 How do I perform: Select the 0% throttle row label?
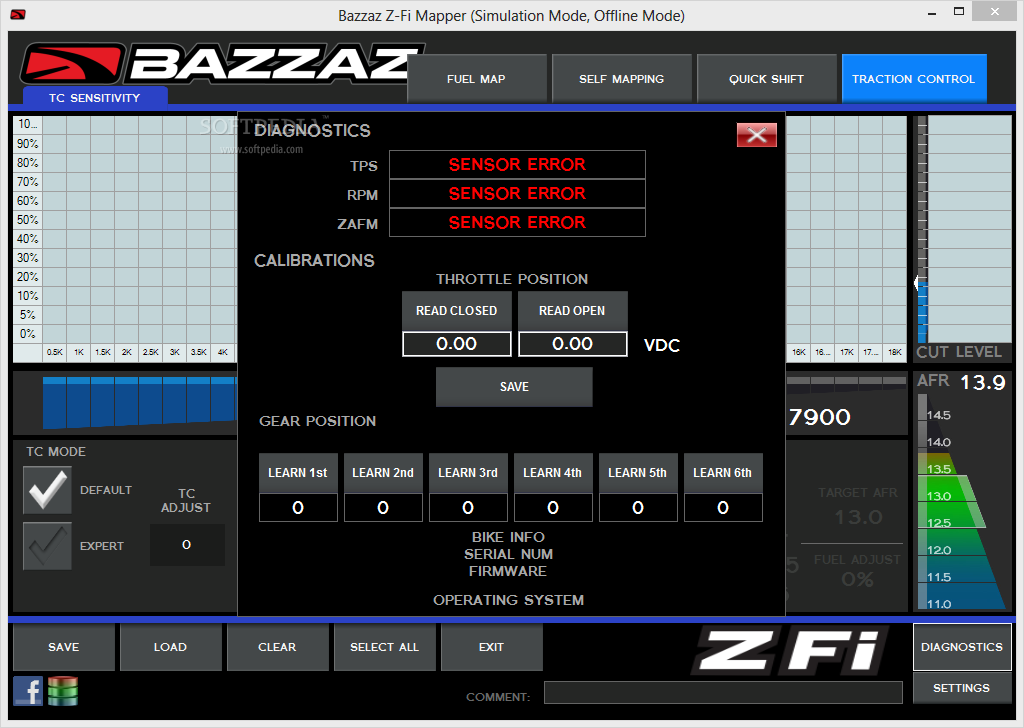coord(27,334)
